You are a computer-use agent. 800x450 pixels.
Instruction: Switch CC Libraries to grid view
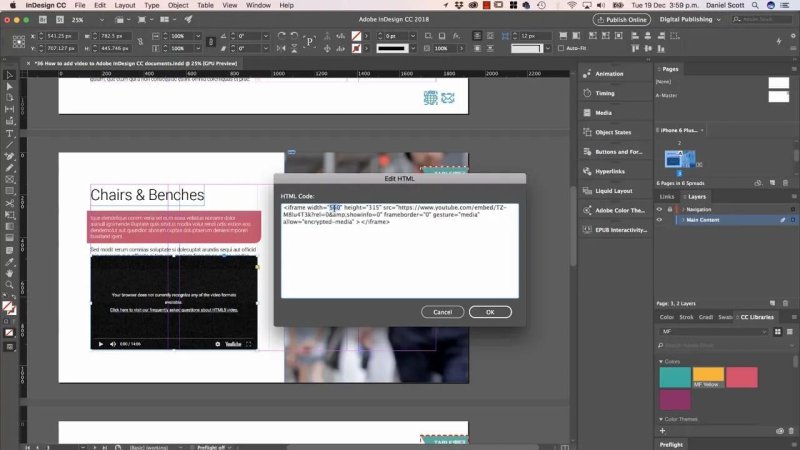point(778,332)
